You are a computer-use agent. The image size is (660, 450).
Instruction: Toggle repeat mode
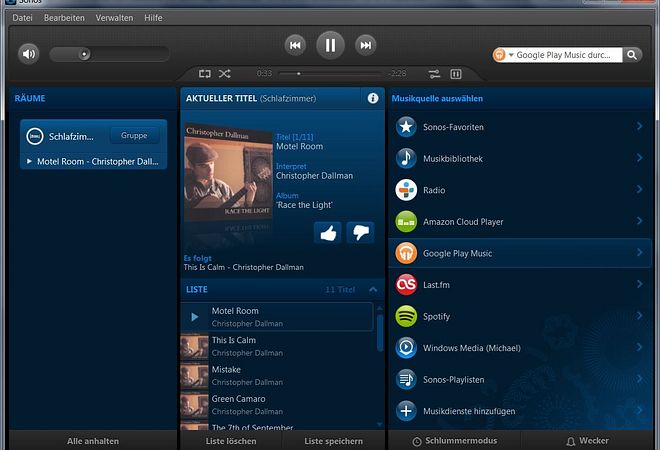pos(205,74)
